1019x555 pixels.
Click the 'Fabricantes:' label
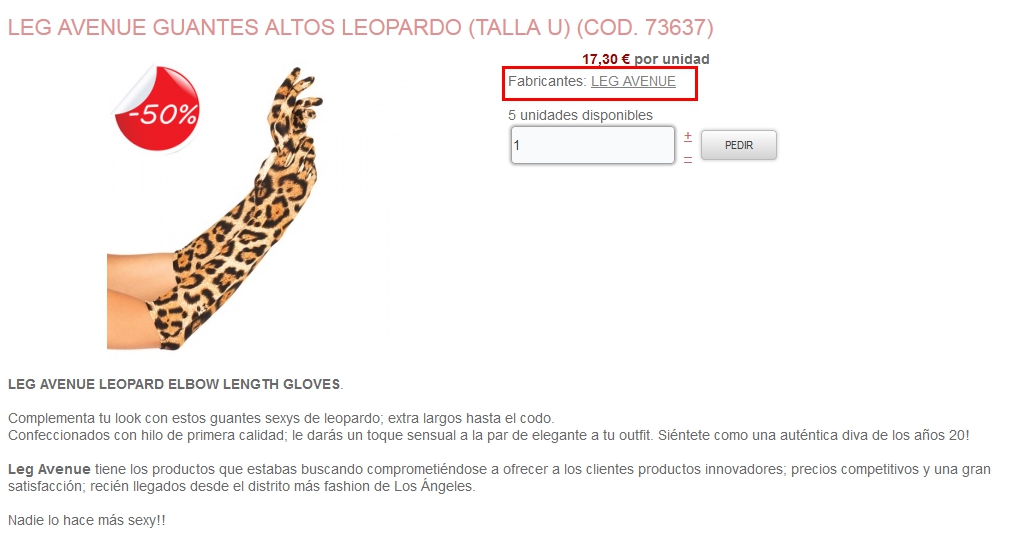547,81
